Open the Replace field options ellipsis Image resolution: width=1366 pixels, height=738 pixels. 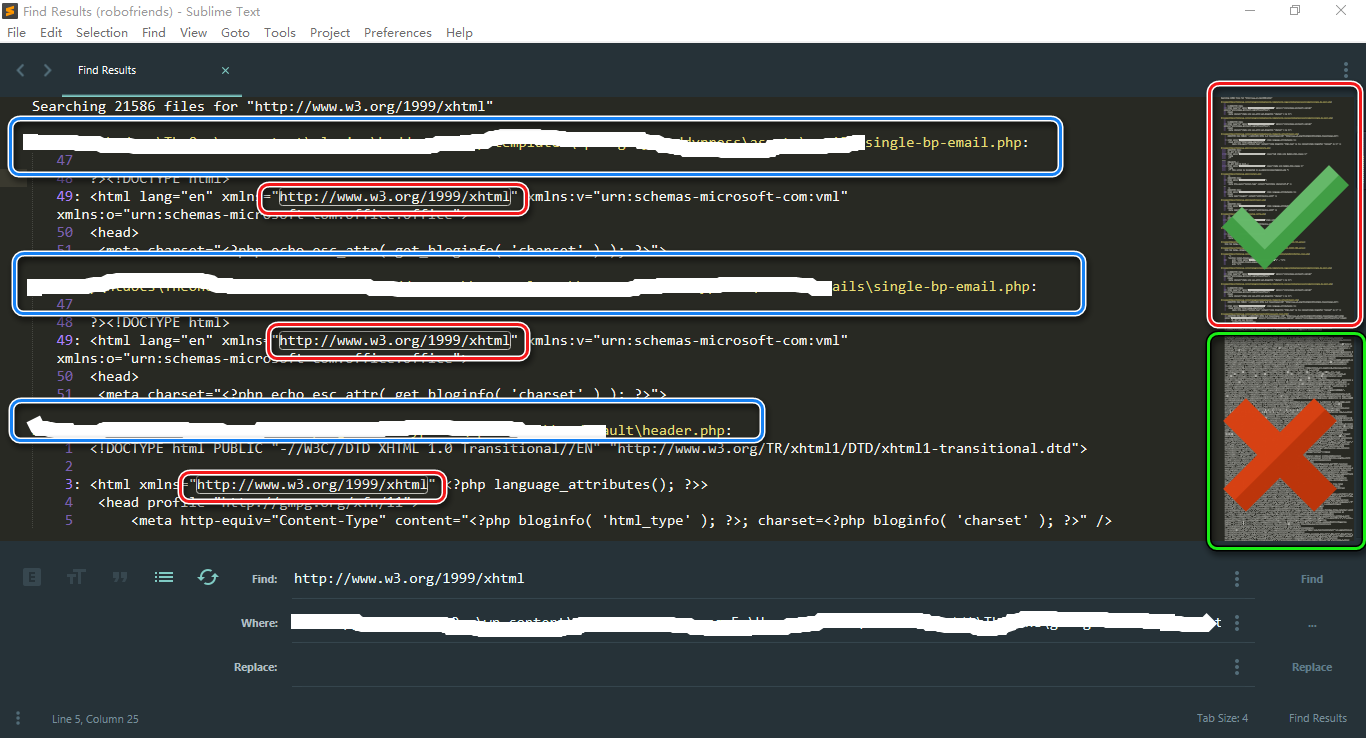[x=1236, y=666]
